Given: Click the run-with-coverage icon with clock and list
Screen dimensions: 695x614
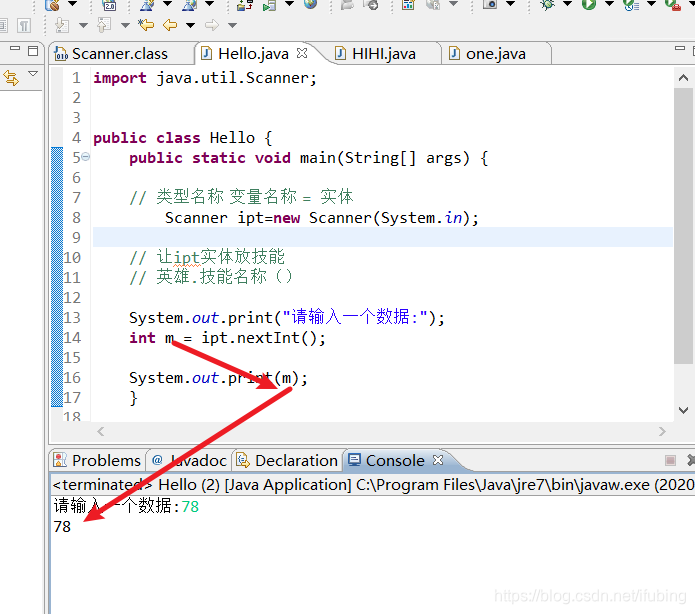Looking at the screenshot, I should pyautogui.click(x=631, y=4).
